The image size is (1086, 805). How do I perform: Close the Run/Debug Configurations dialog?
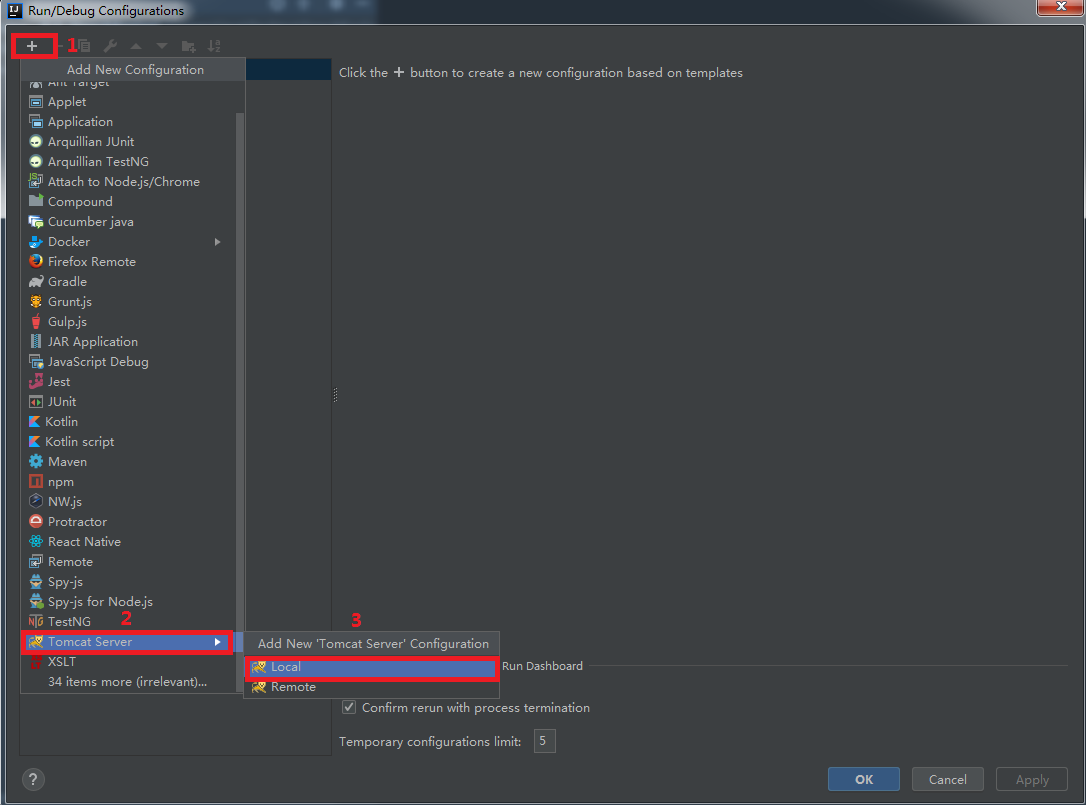click(1060, 6)
